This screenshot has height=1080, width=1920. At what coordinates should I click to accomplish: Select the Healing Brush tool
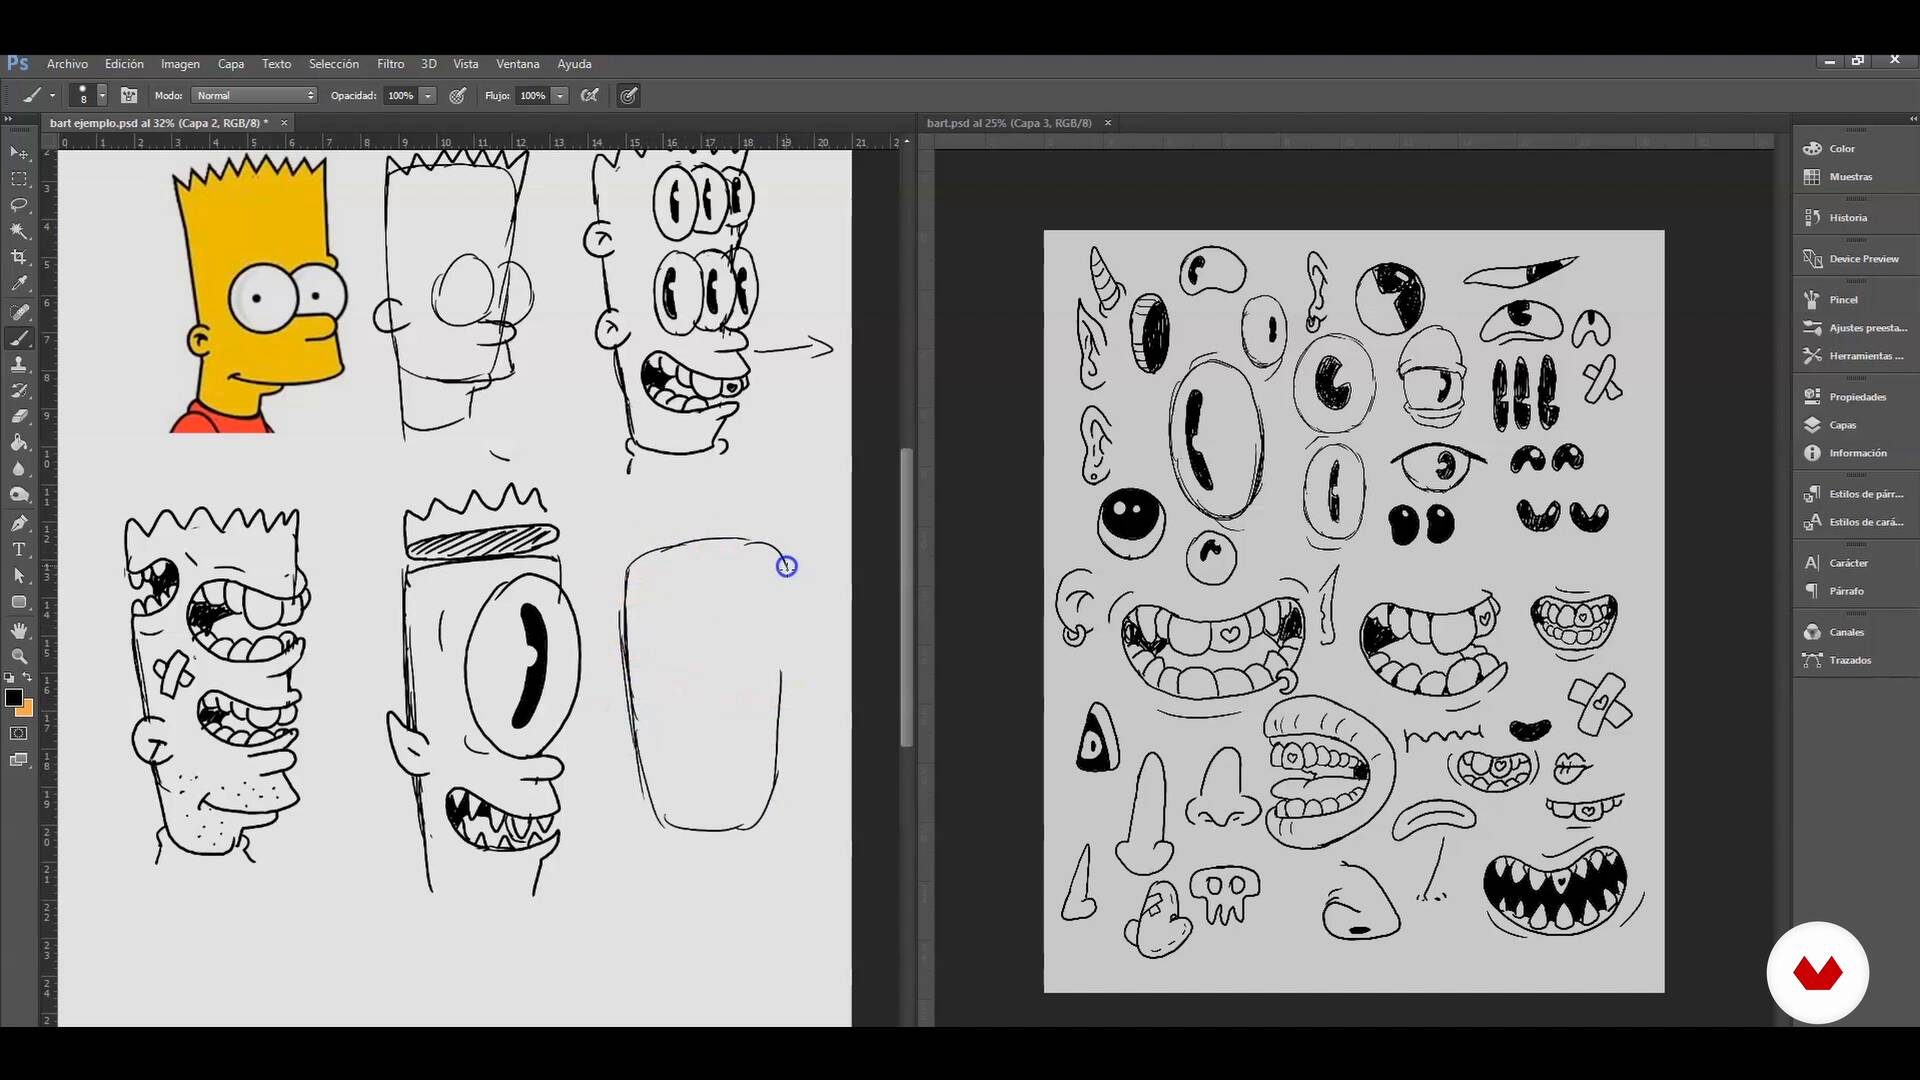pyautogui.click(x=19, y=312)
